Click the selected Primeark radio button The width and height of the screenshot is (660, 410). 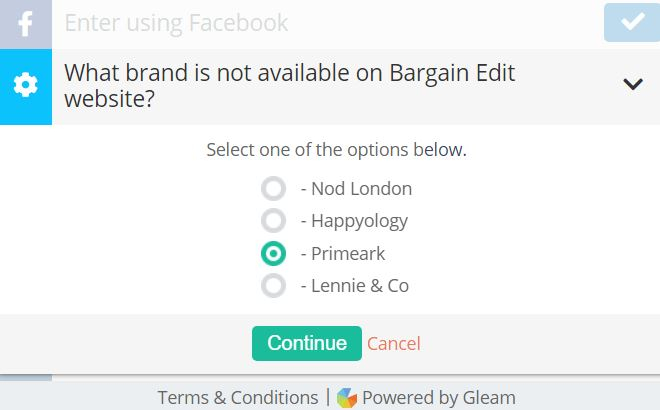(273, 253)
